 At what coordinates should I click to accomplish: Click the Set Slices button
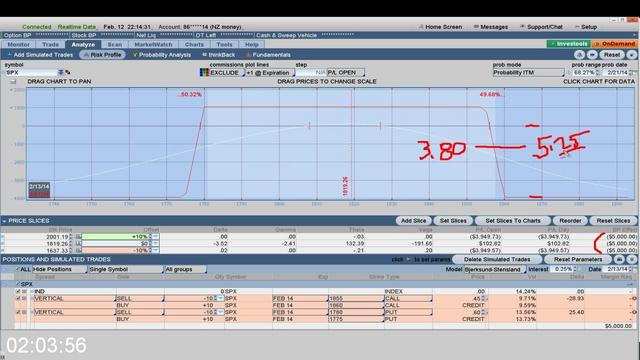click(453, 220)
